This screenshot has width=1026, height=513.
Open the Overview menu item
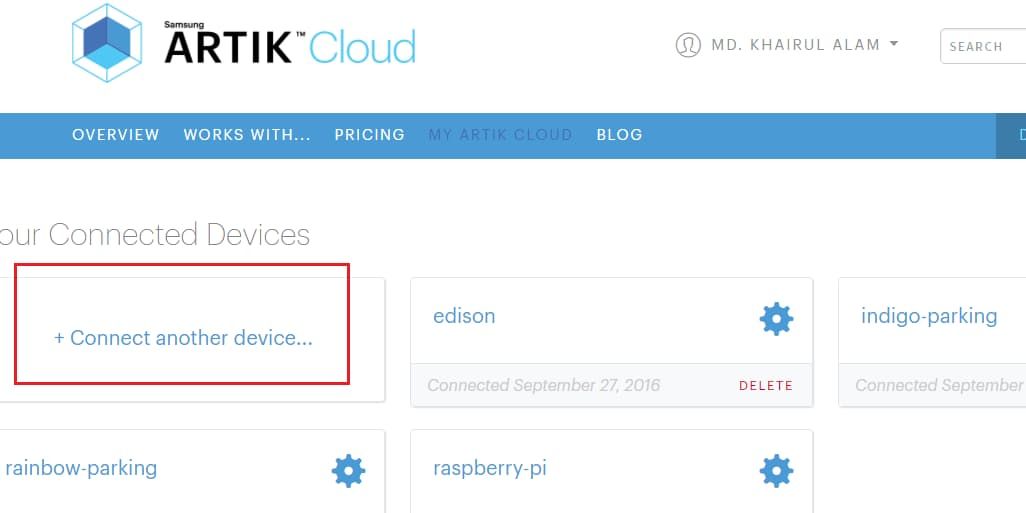click(x=116, y=135)
